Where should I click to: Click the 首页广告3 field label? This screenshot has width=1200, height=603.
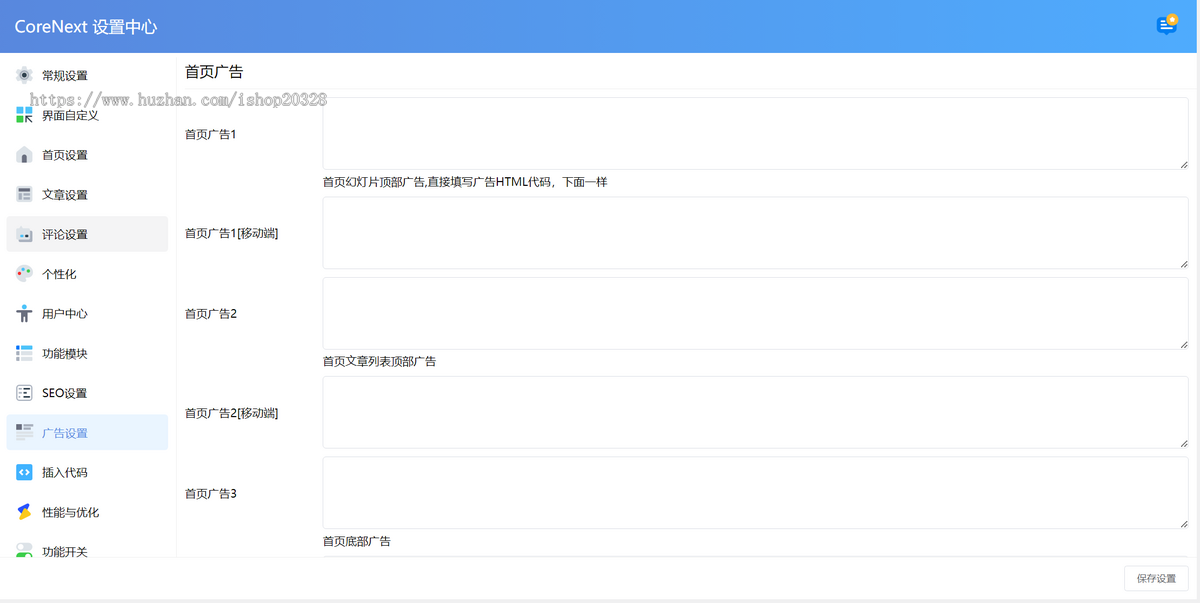click(x=211, y=493)
